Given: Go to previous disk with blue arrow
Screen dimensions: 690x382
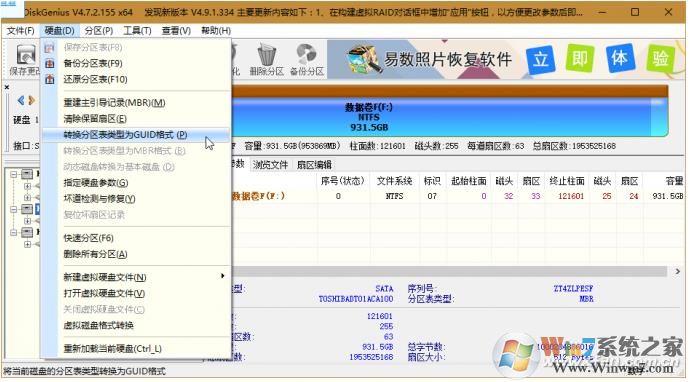Looking at the screenshot, I should pos(21,100).
